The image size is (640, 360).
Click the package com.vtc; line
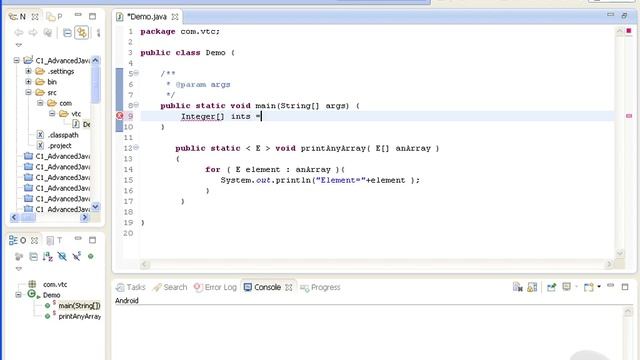pos(180,31)
